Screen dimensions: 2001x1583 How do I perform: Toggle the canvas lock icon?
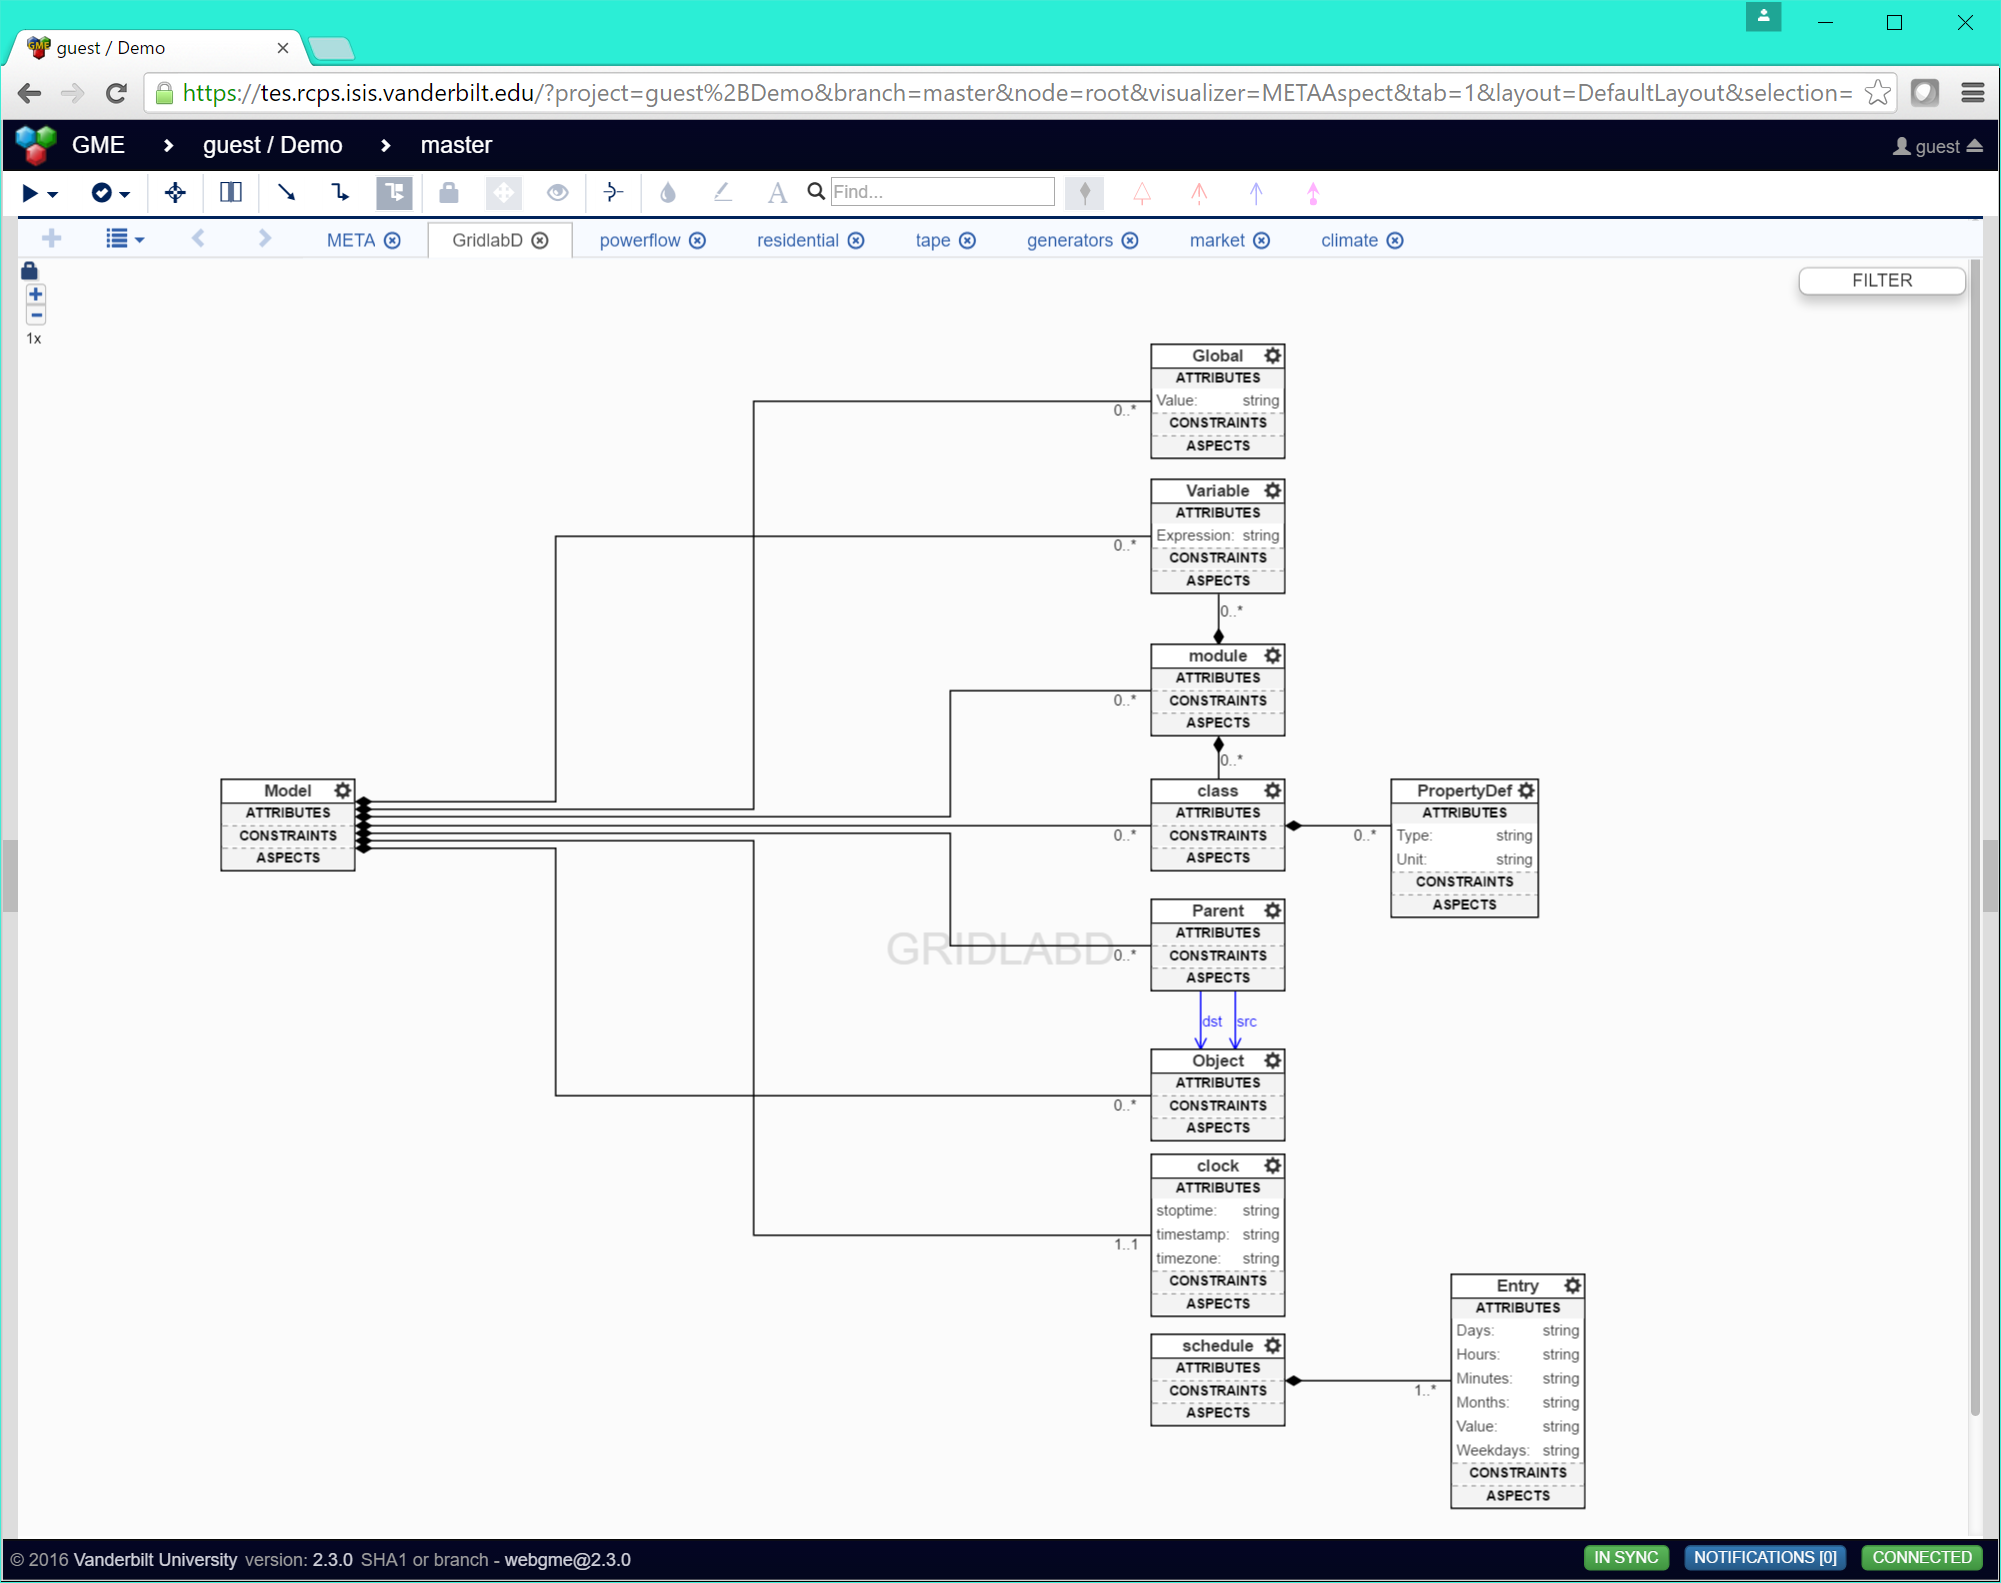click(x=29, y=271)
